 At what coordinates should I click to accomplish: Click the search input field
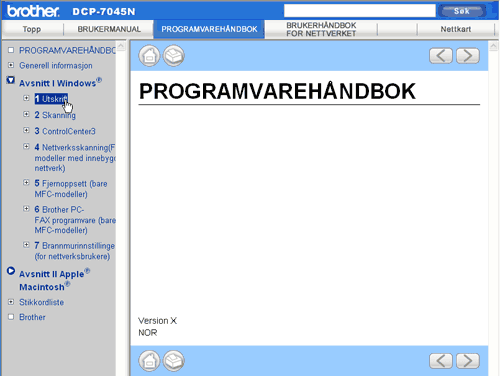coord(360,11)
